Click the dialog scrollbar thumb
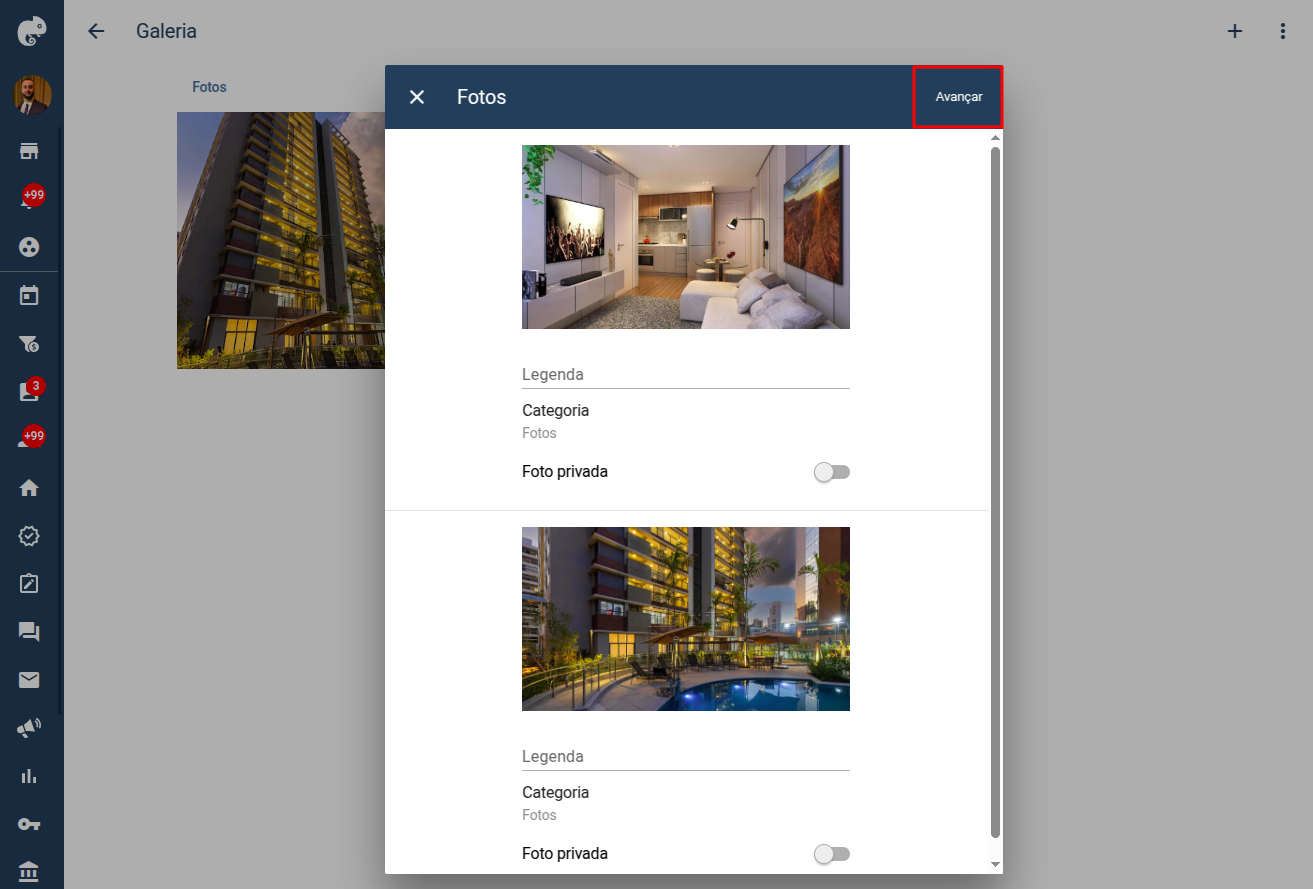1313x889 pixels. (x=995, y=492)
